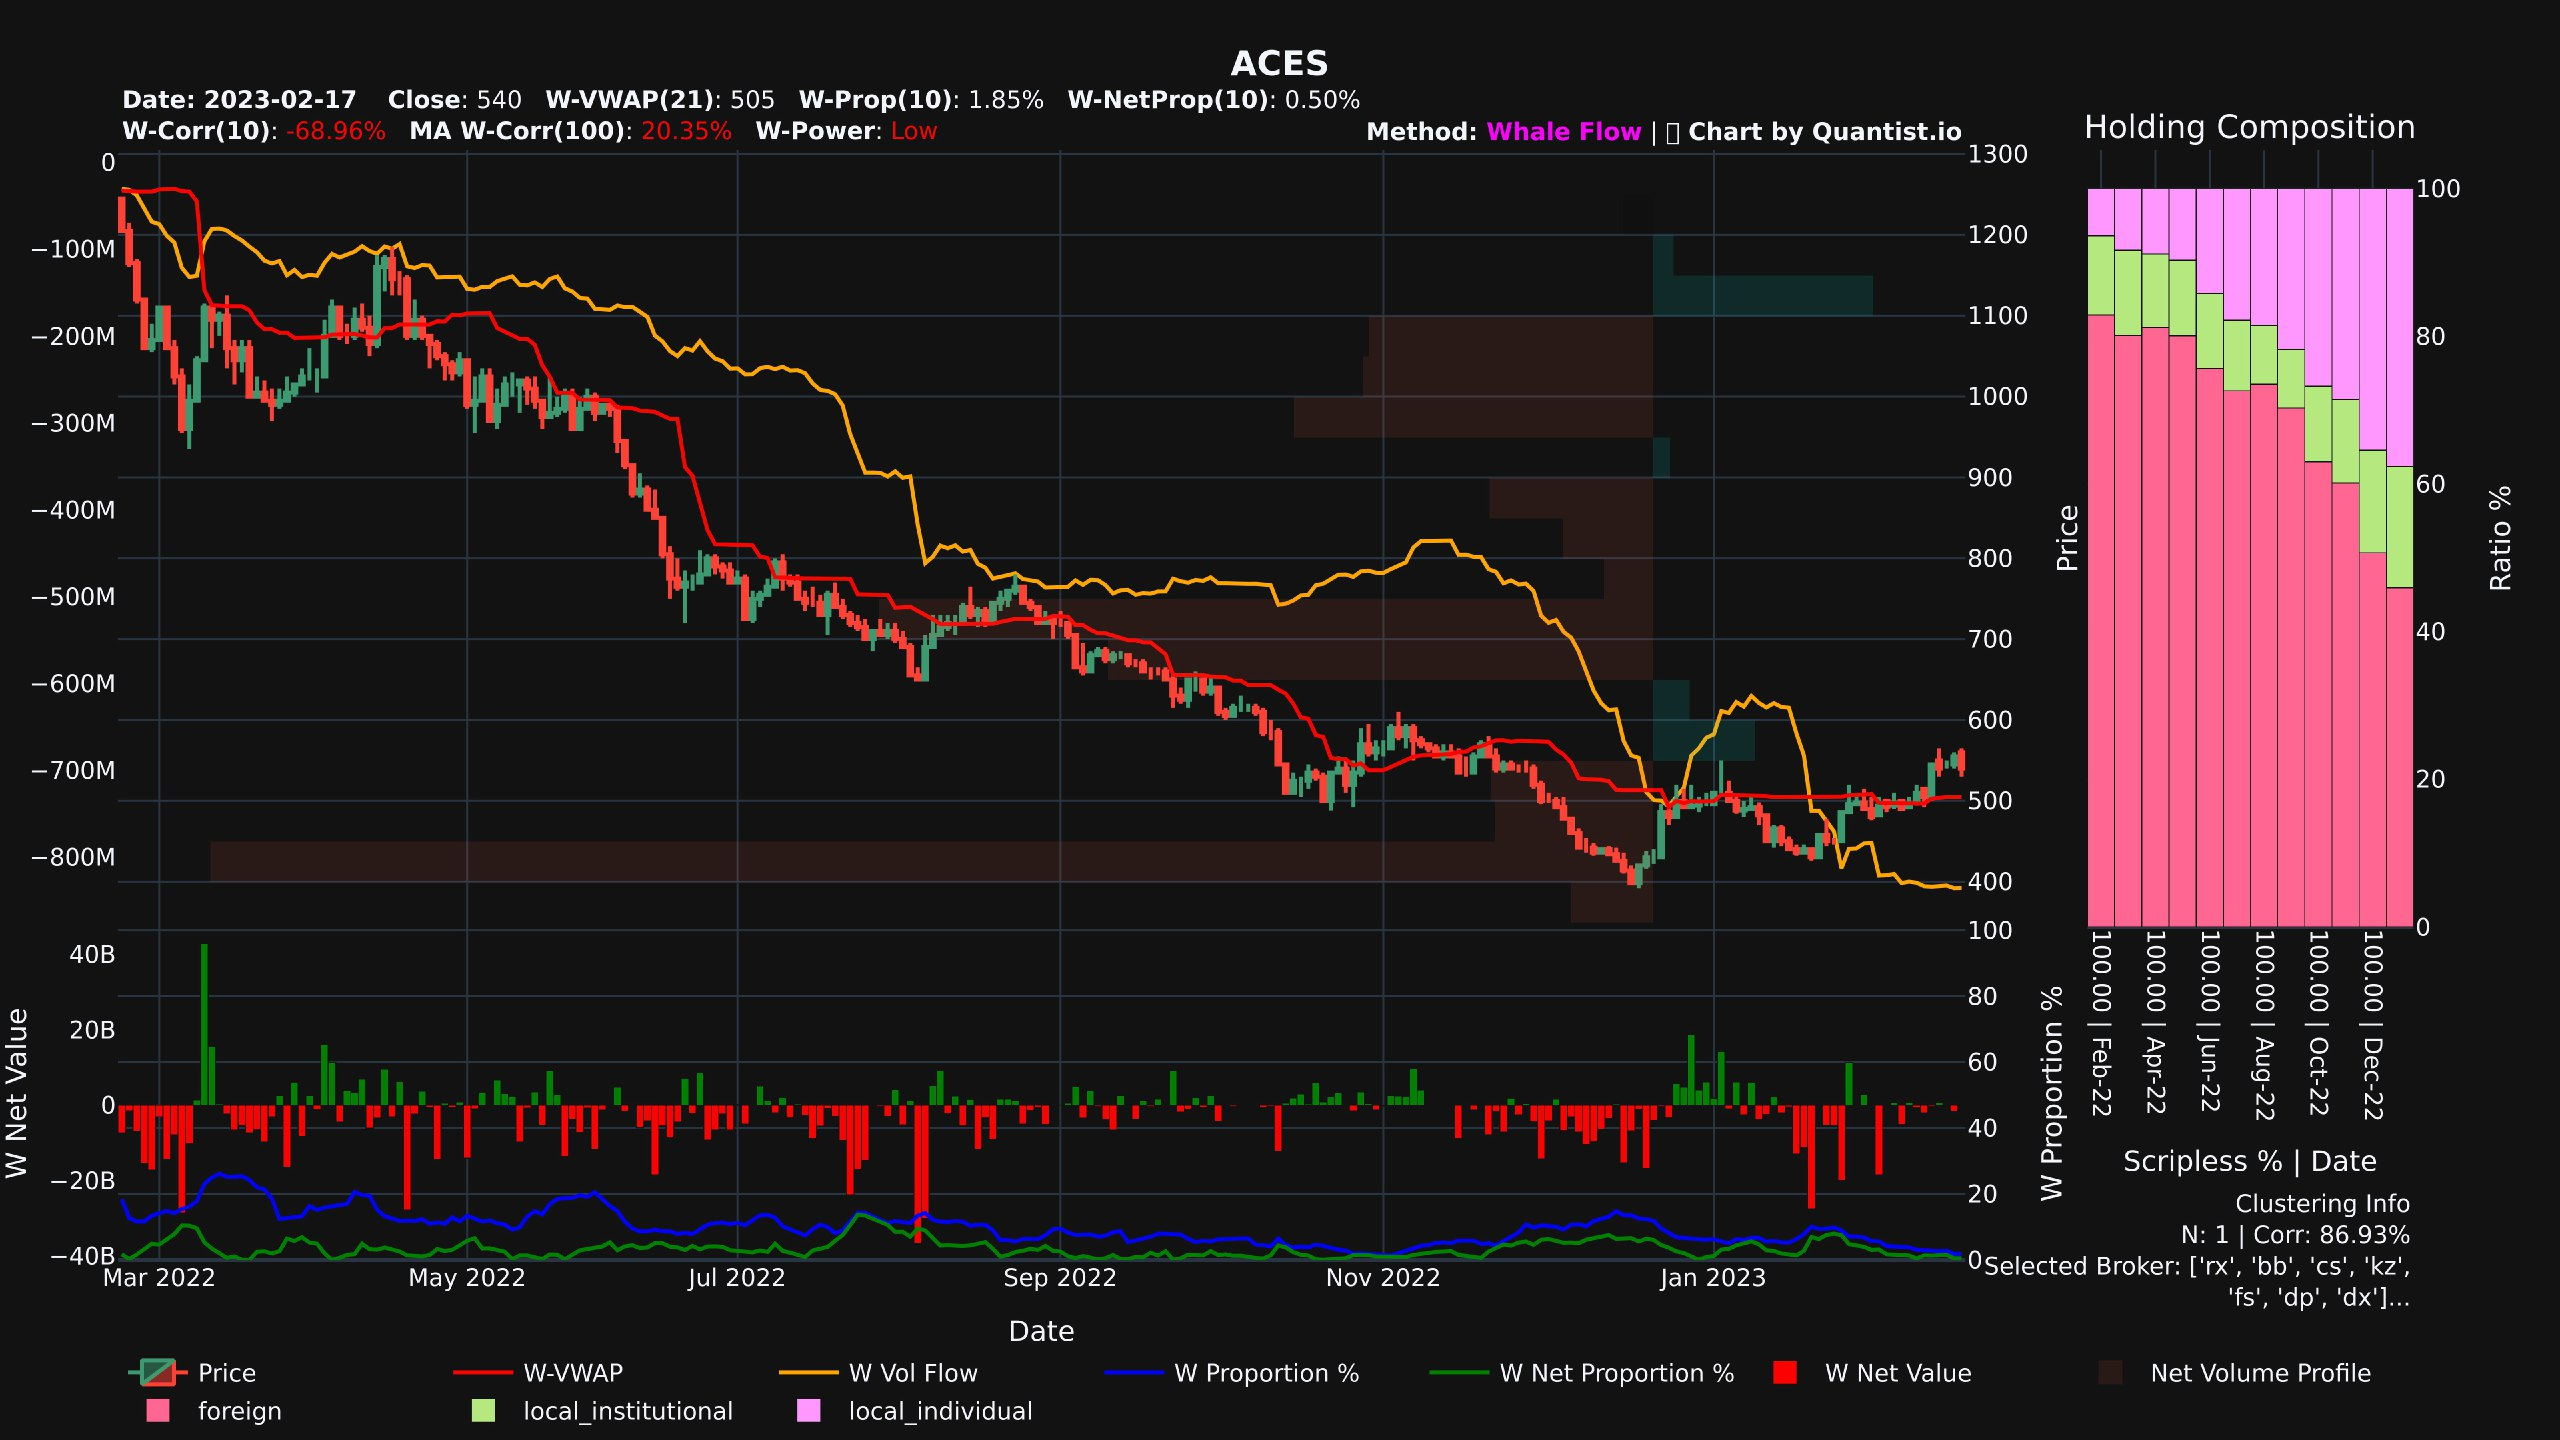Click the ACES chart title
Image resolution: width=2560 pixels, height=1440 pixels.
(x=1279, y=64)
